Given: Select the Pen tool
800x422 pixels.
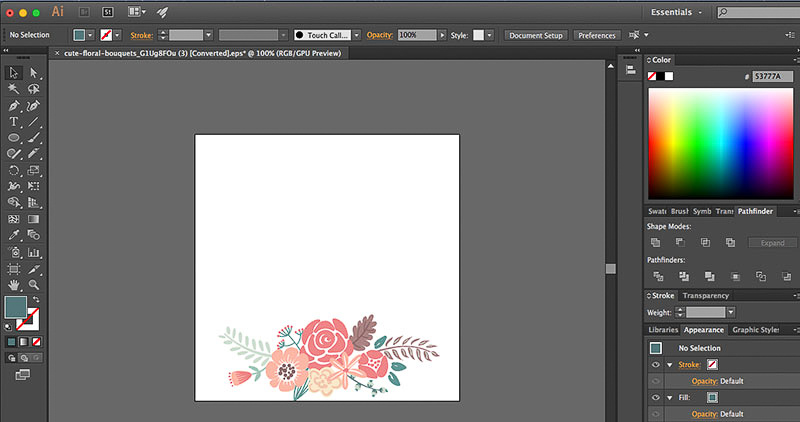Looking at the screenshot, I should point(14,106).
